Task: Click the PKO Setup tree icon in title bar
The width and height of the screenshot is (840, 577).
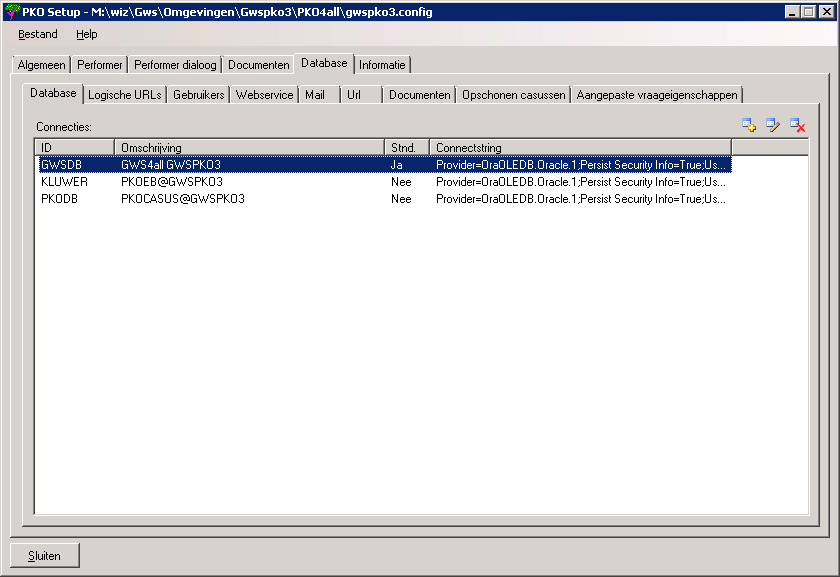Action: pyautogui.click(x=12, y=11)
